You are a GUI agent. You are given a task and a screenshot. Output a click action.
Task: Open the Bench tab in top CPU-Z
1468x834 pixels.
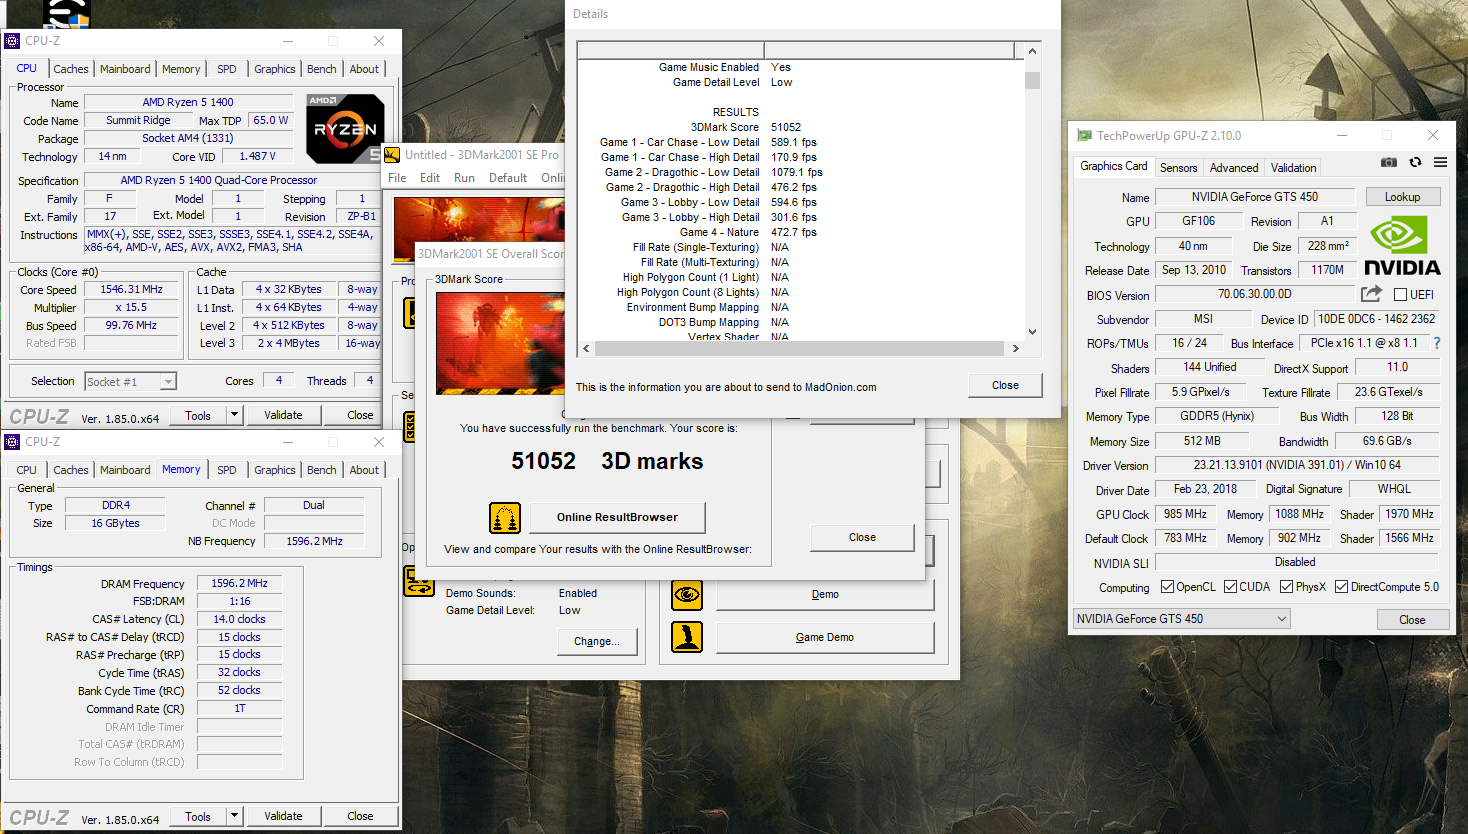point(322,69)
